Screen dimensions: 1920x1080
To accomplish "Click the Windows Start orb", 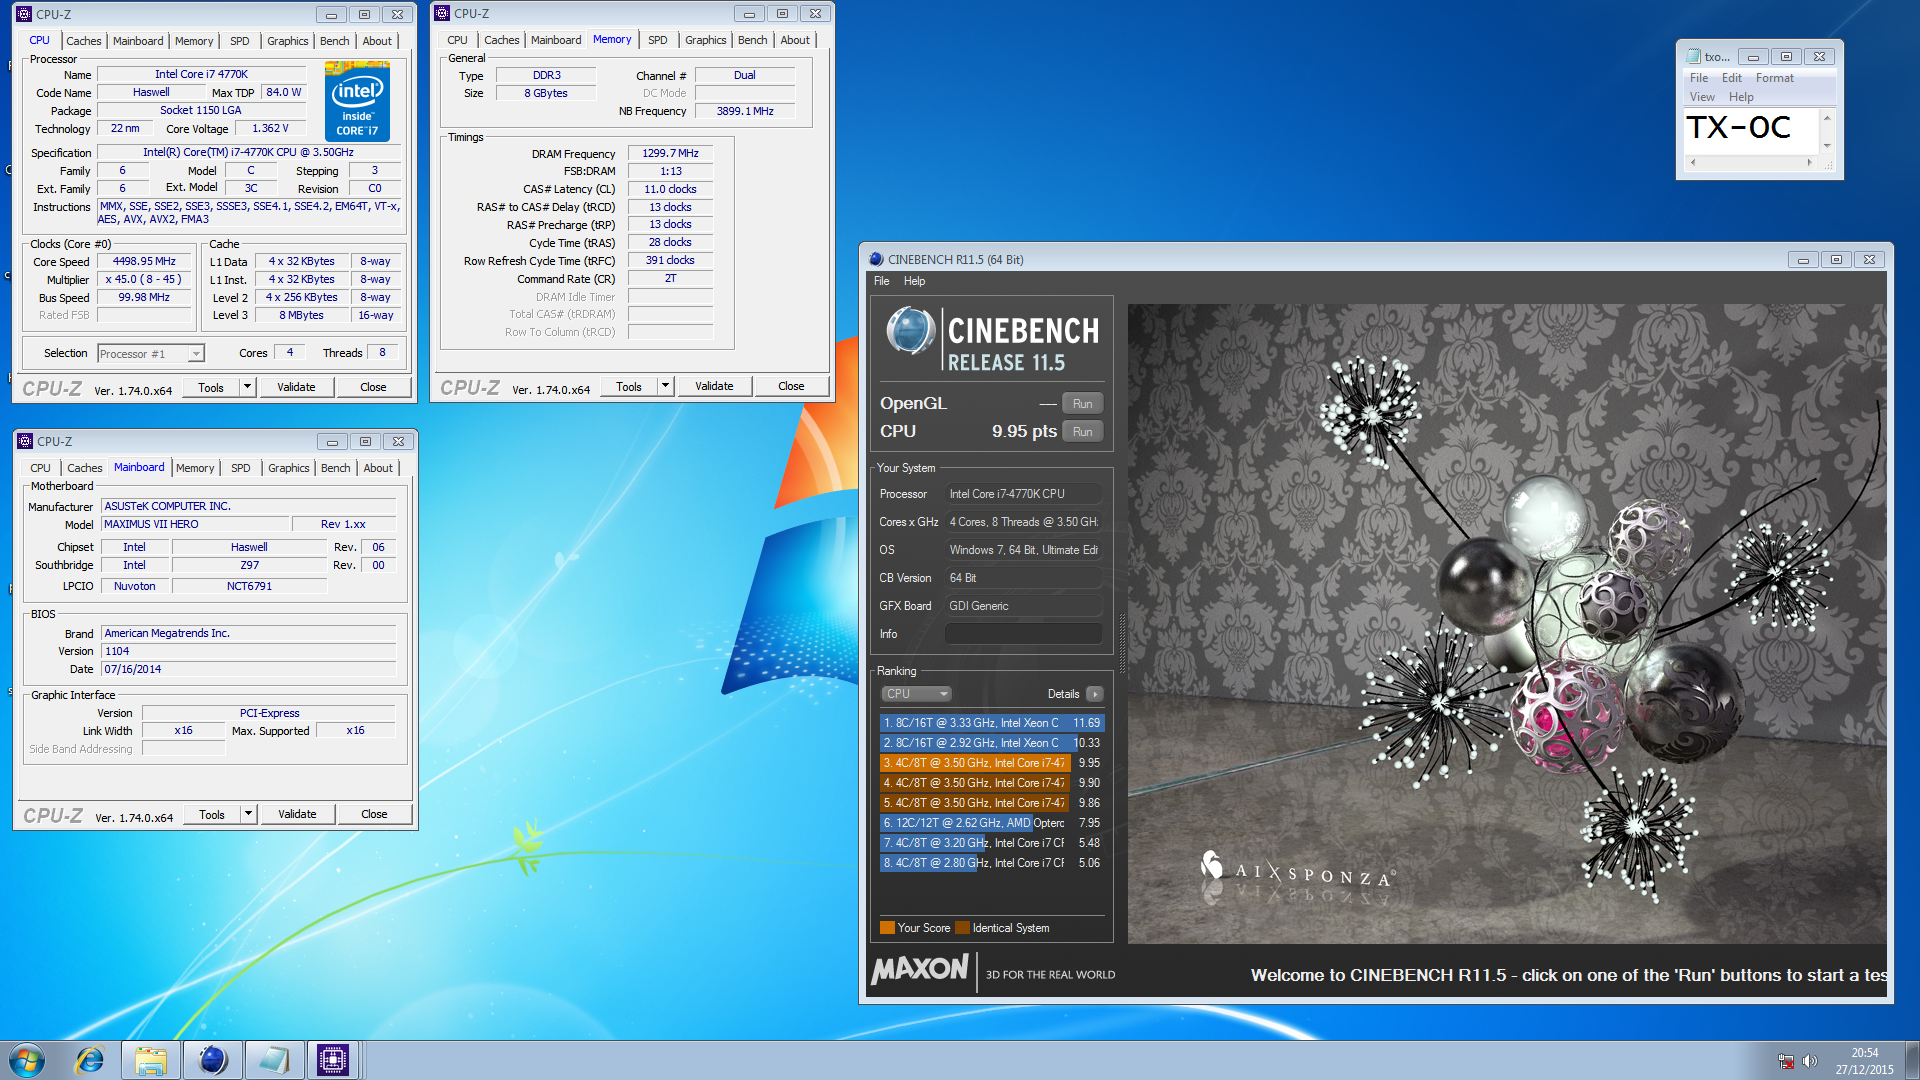I will pyautogui.click(x=27, y=1060).
